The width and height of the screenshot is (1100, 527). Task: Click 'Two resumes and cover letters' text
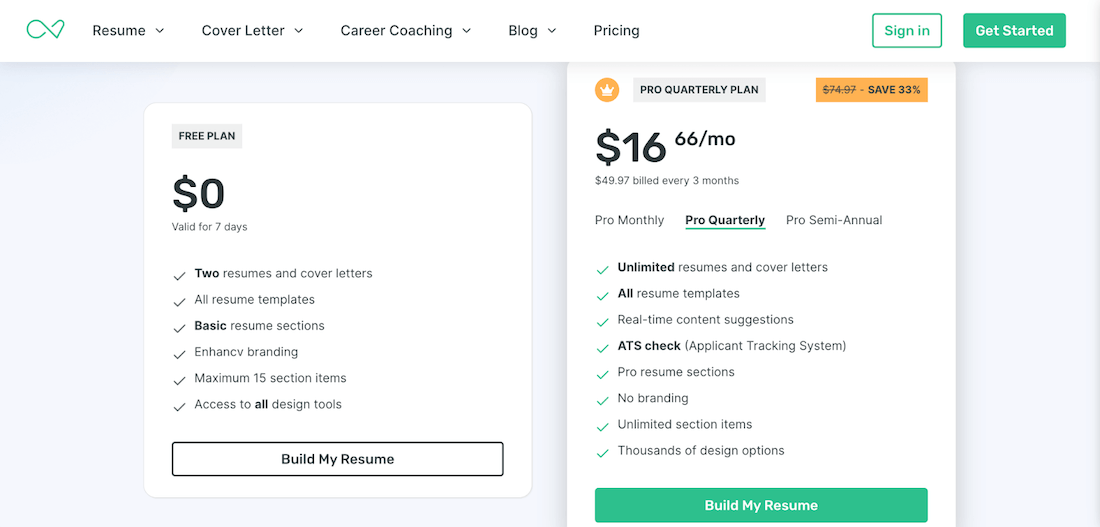pos(283,273)
